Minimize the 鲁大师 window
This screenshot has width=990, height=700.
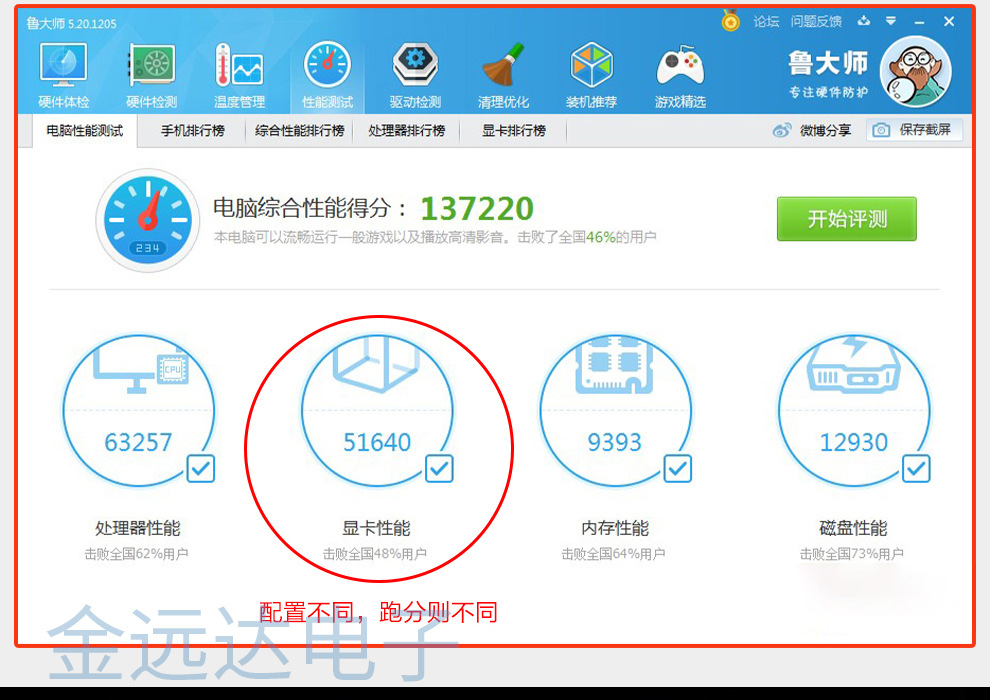coord(919,22)
